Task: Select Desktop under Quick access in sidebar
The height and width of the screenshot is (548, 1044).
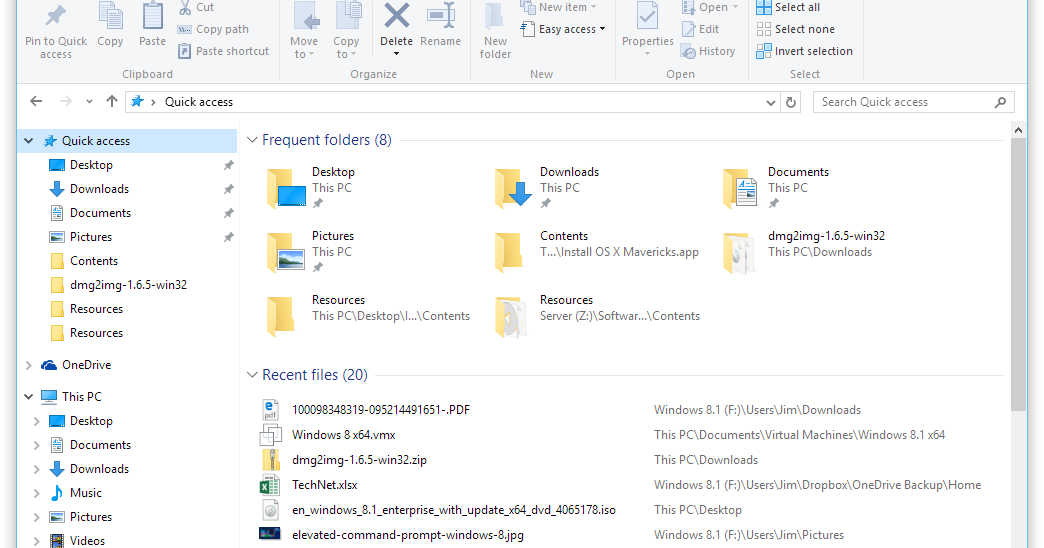Action: 91,165
